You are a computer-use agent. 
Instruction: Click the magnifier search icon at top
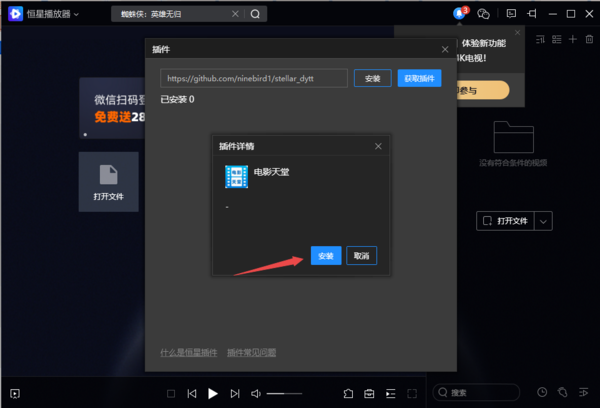click(255, 14)
